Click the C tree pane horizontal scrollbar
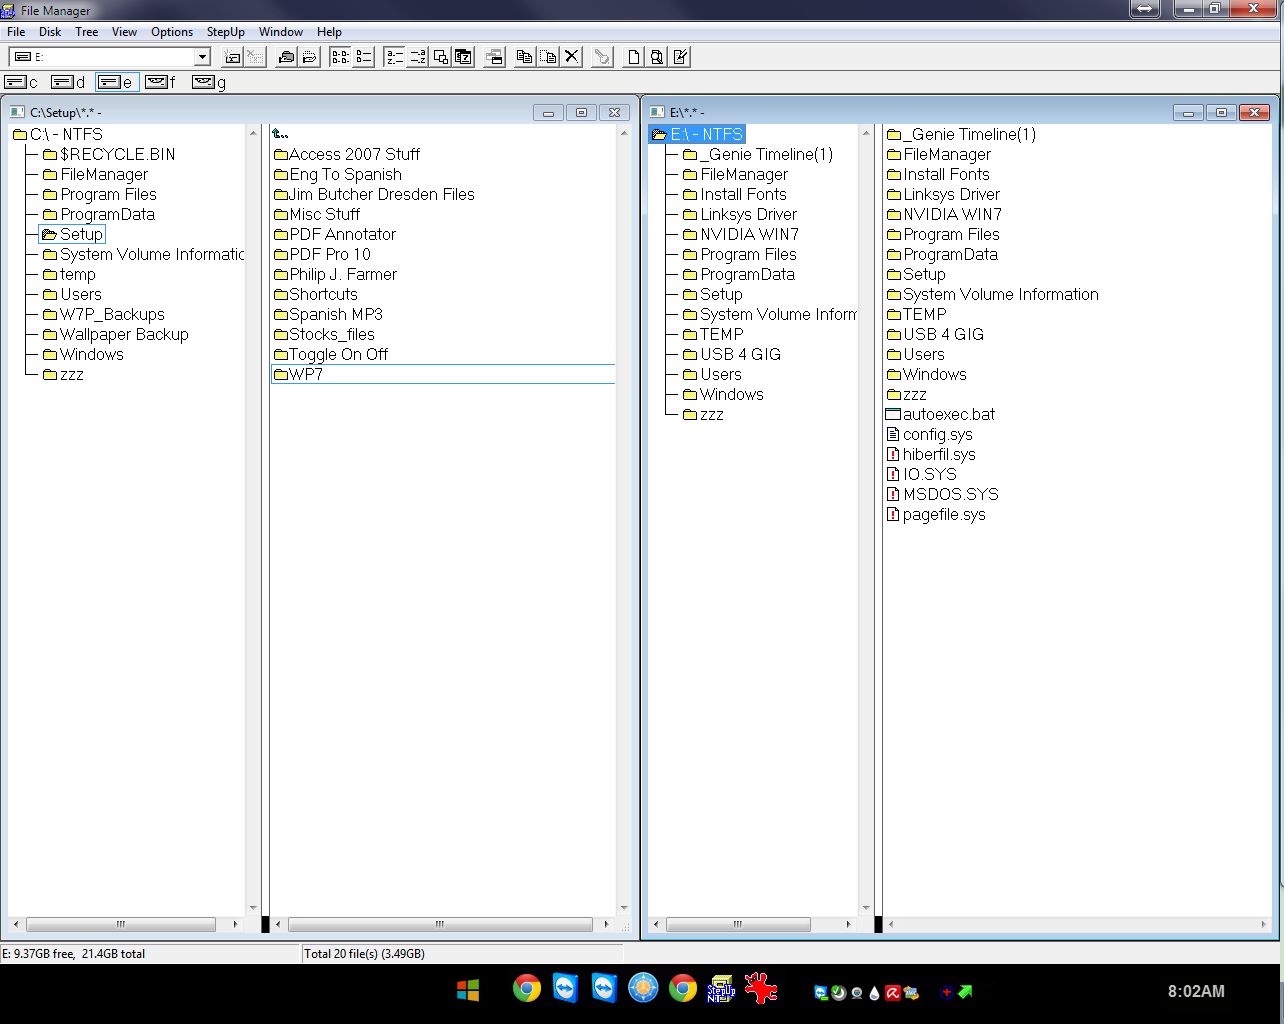Screen dimensions: 1284x1024 click(125, 924)
